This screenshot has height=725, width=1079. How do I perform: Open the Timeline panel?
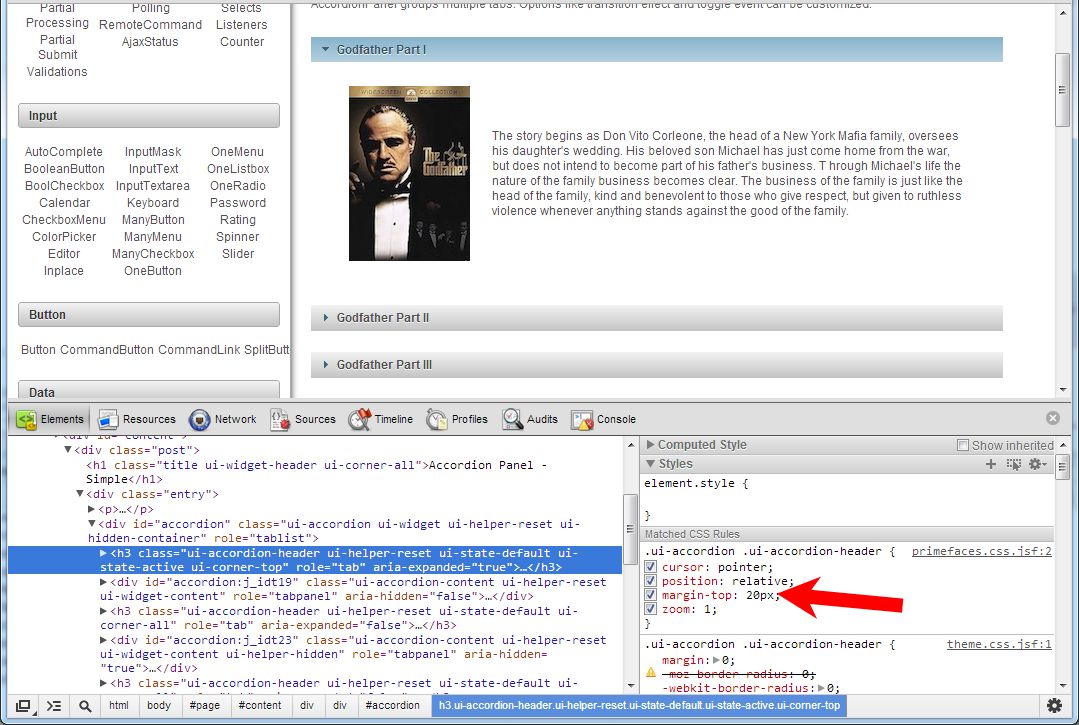click(381, 419)
